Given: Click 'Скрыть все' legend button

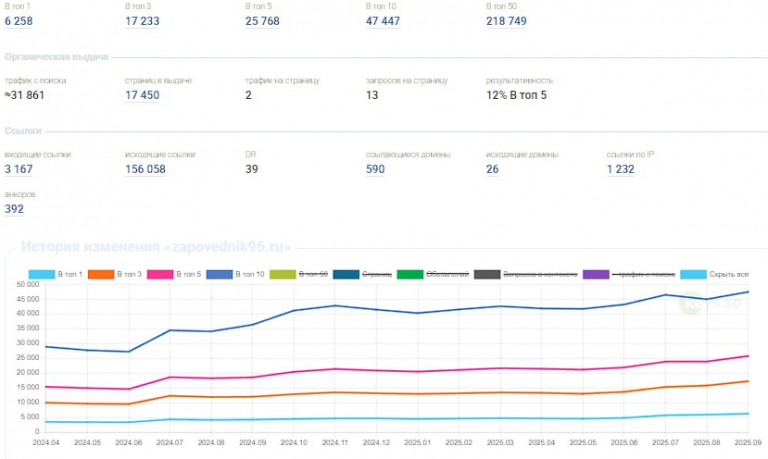Looking at the screenshot, I should (x=714, y=274).
